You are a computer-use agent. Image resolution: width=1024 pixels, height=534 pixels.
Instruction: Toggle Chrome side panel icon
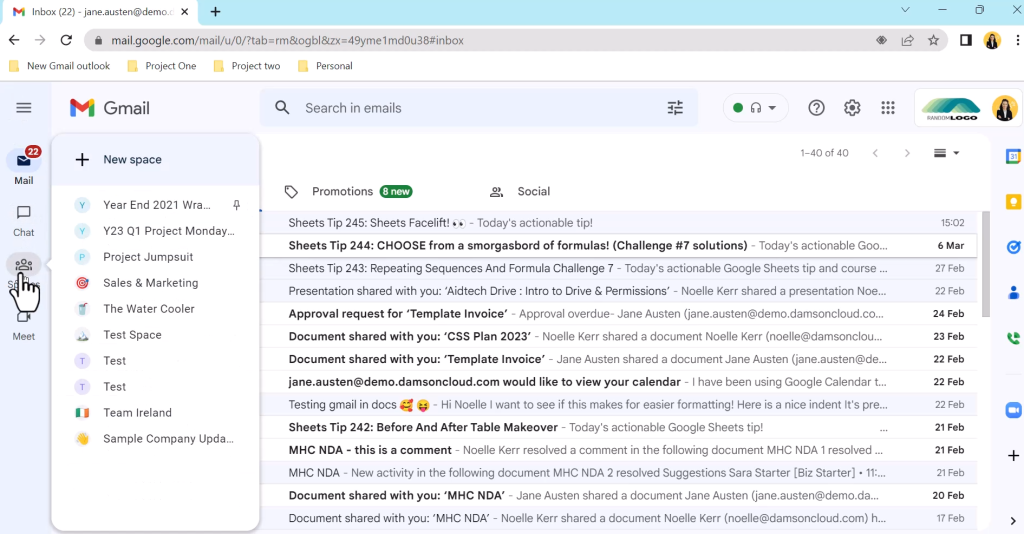point(966,40)
